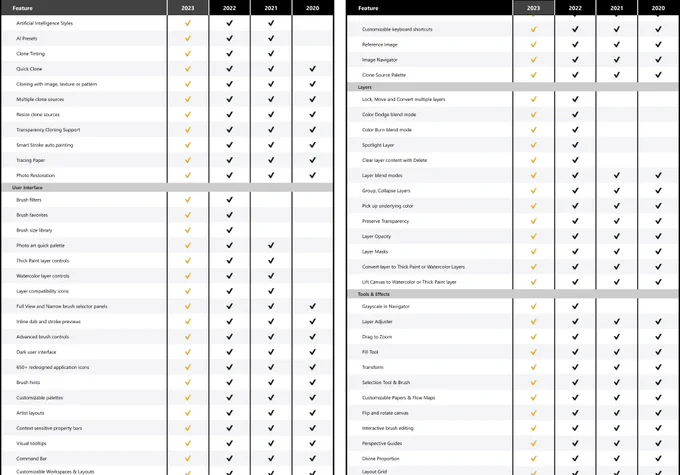This screenshot has height=475, width=680.
Task: Click Convert layer to Thick Paint or Watercolor Layers
Action: point(413,267)
